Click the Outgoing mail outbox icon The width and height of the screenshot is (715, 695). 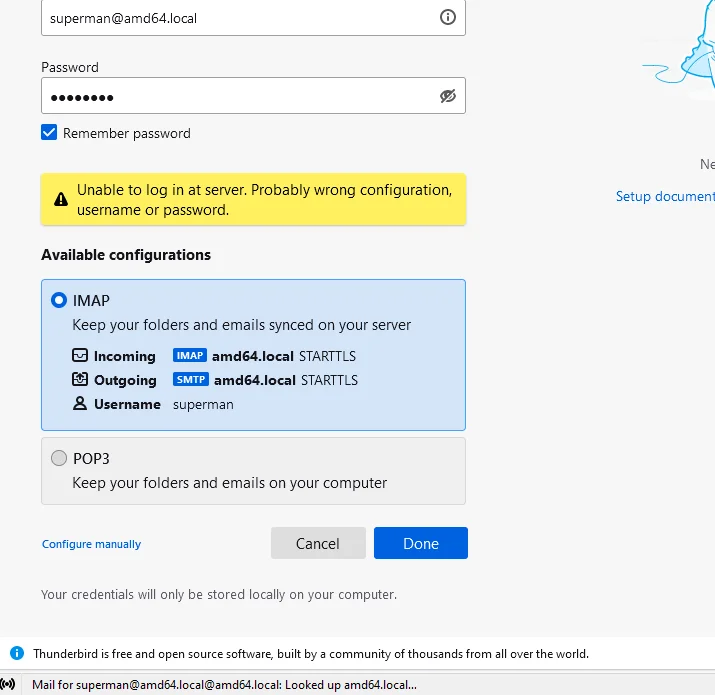[80, 380]
